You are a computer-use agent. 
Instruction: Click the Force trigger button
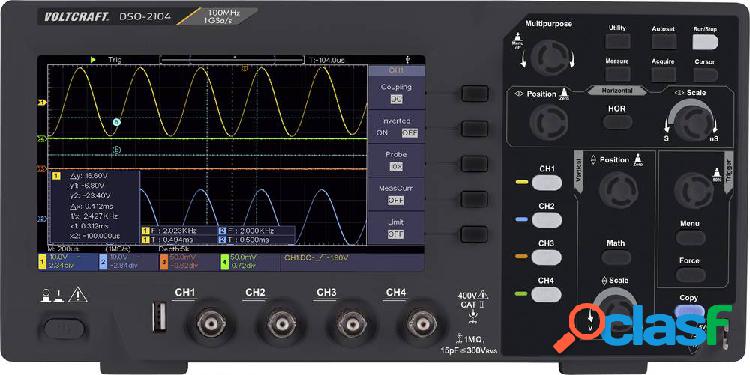[690, 275]
